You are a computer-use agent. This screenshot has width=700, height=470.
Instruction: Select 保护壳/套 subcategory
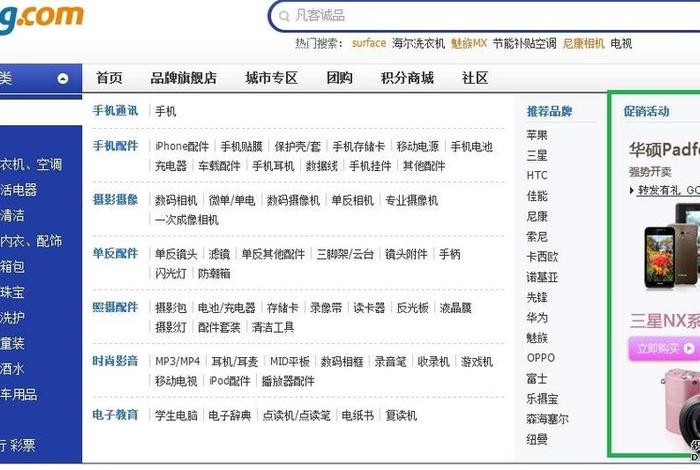coord(298,146)
